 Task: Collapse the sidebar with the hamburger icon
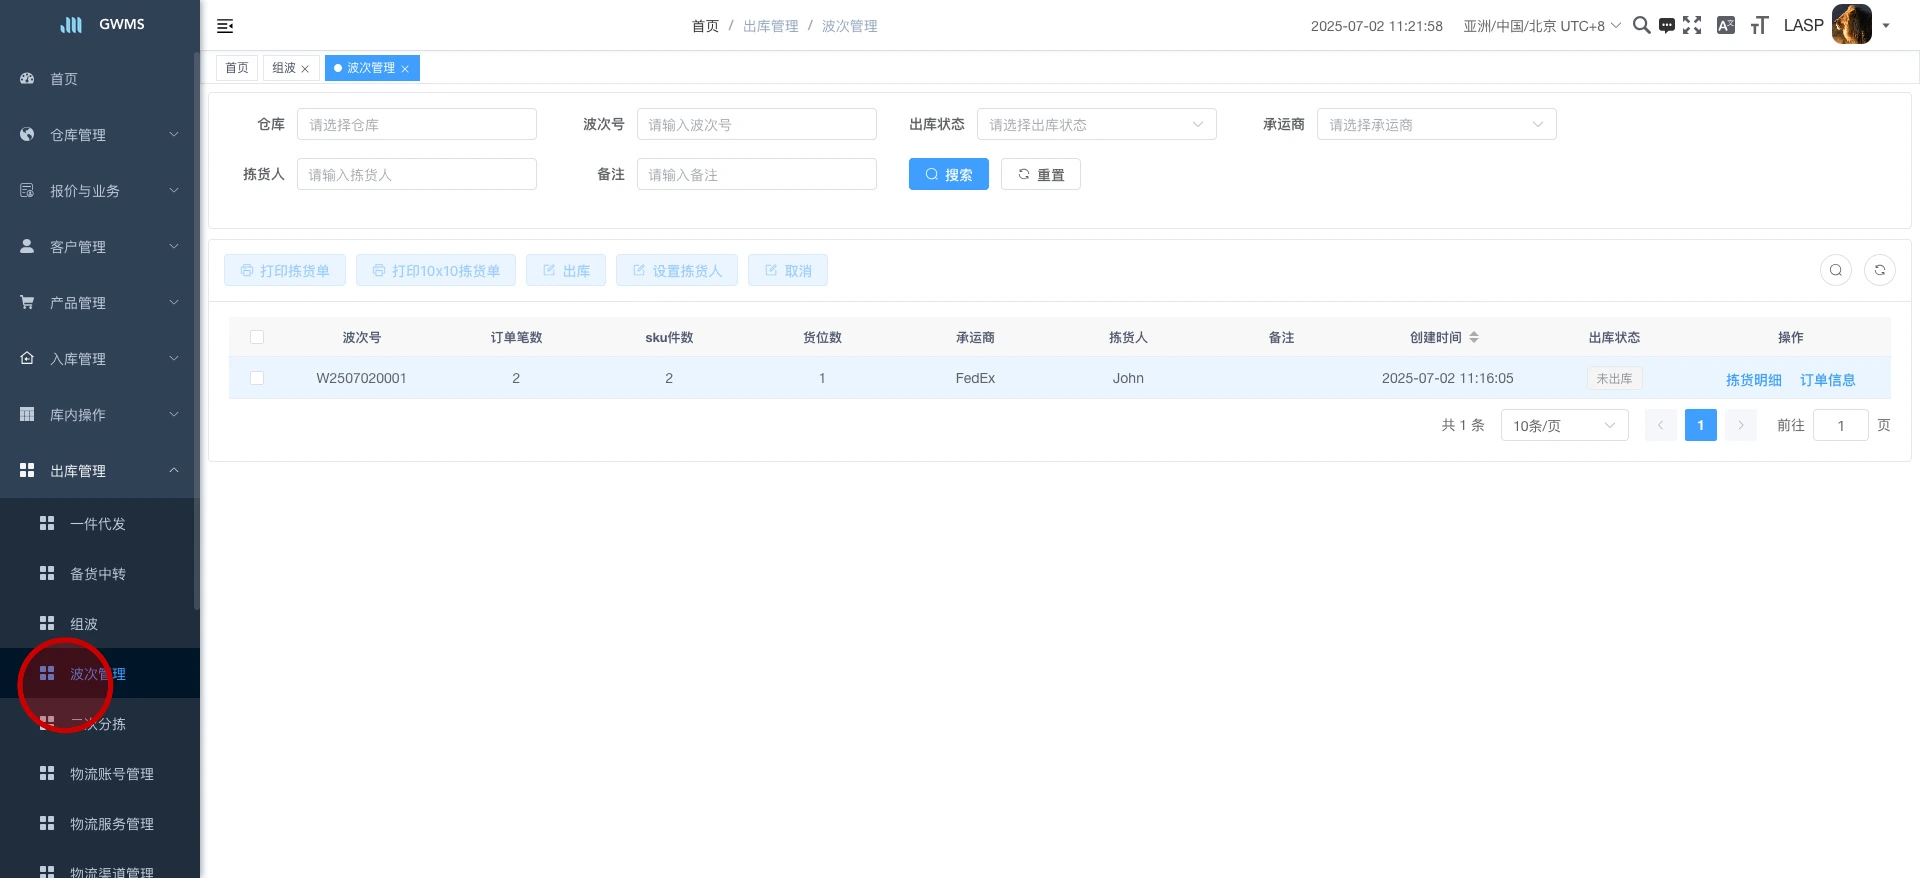[225, 26]
